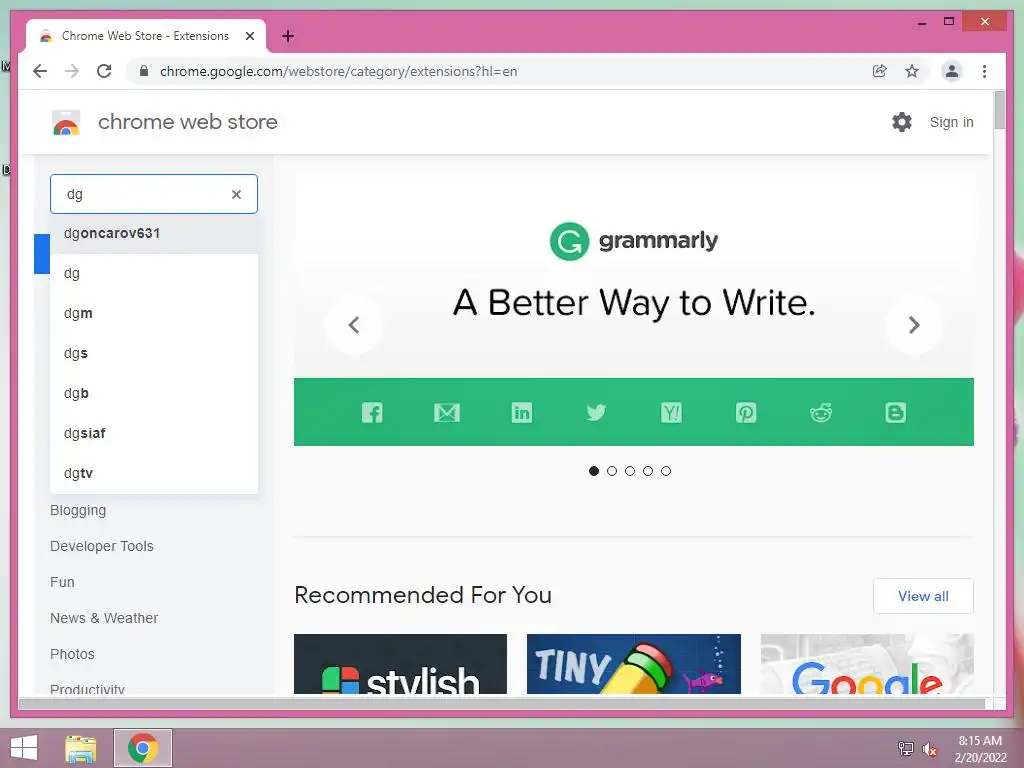Open Blogging category
The width and height of the screenshot is (1024, 768).
pyautogui.click(x=78, y=510)
